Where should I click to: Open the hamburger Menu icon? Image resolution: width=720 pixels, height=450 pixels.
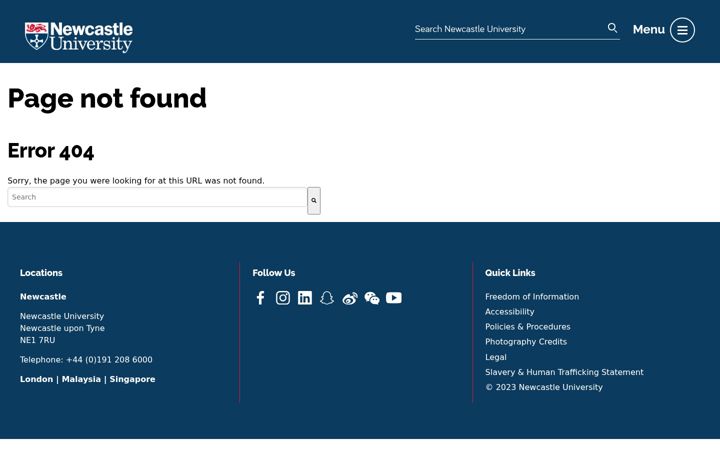point(682,30)
